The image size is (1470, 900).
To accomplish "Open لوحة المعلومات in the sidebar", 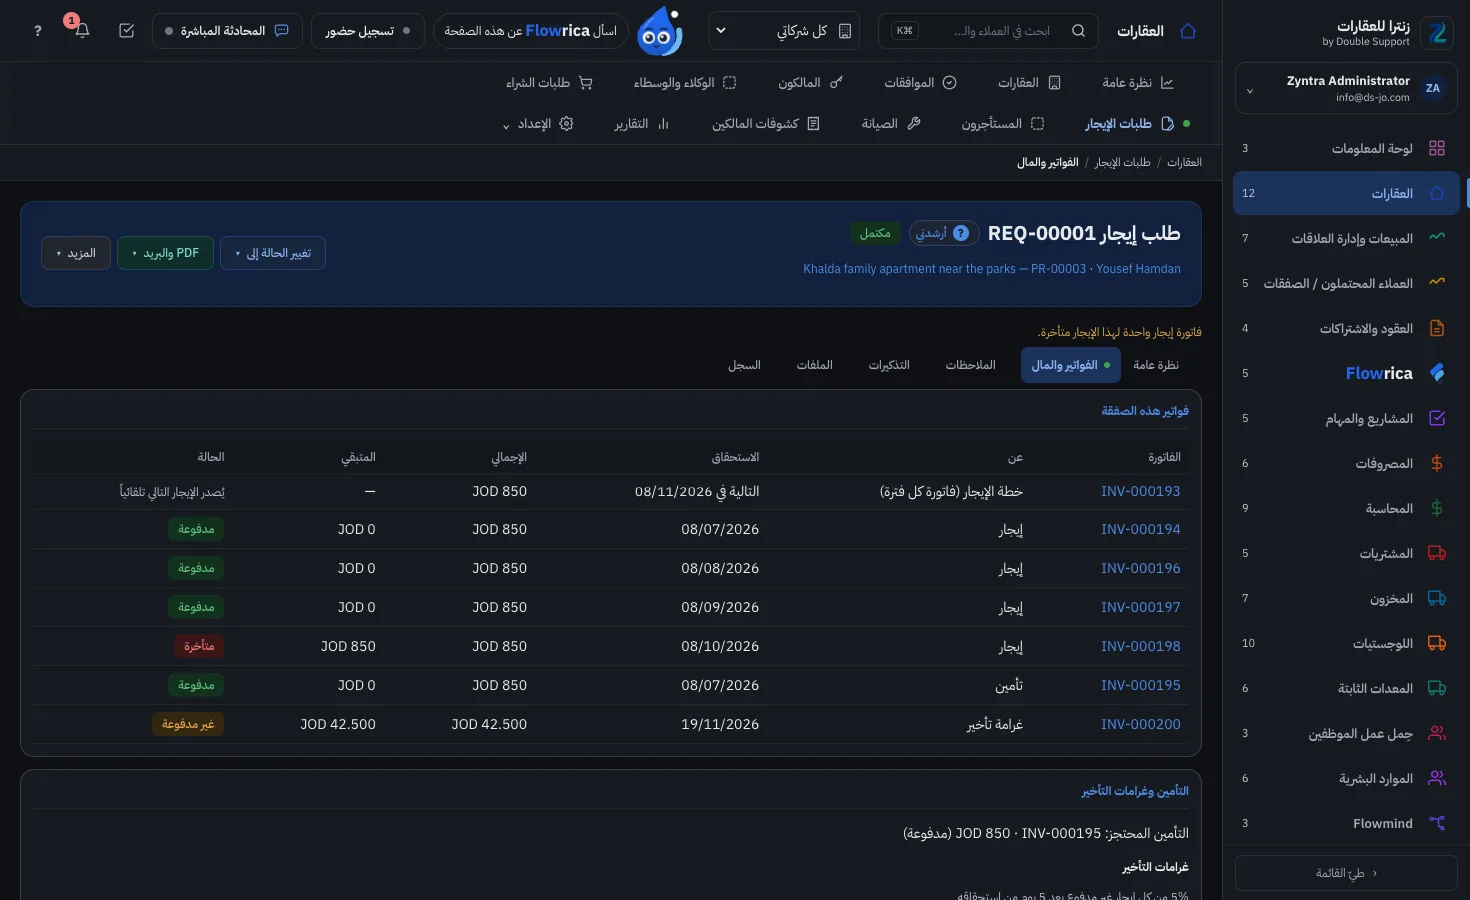I will pos(1346,148).
